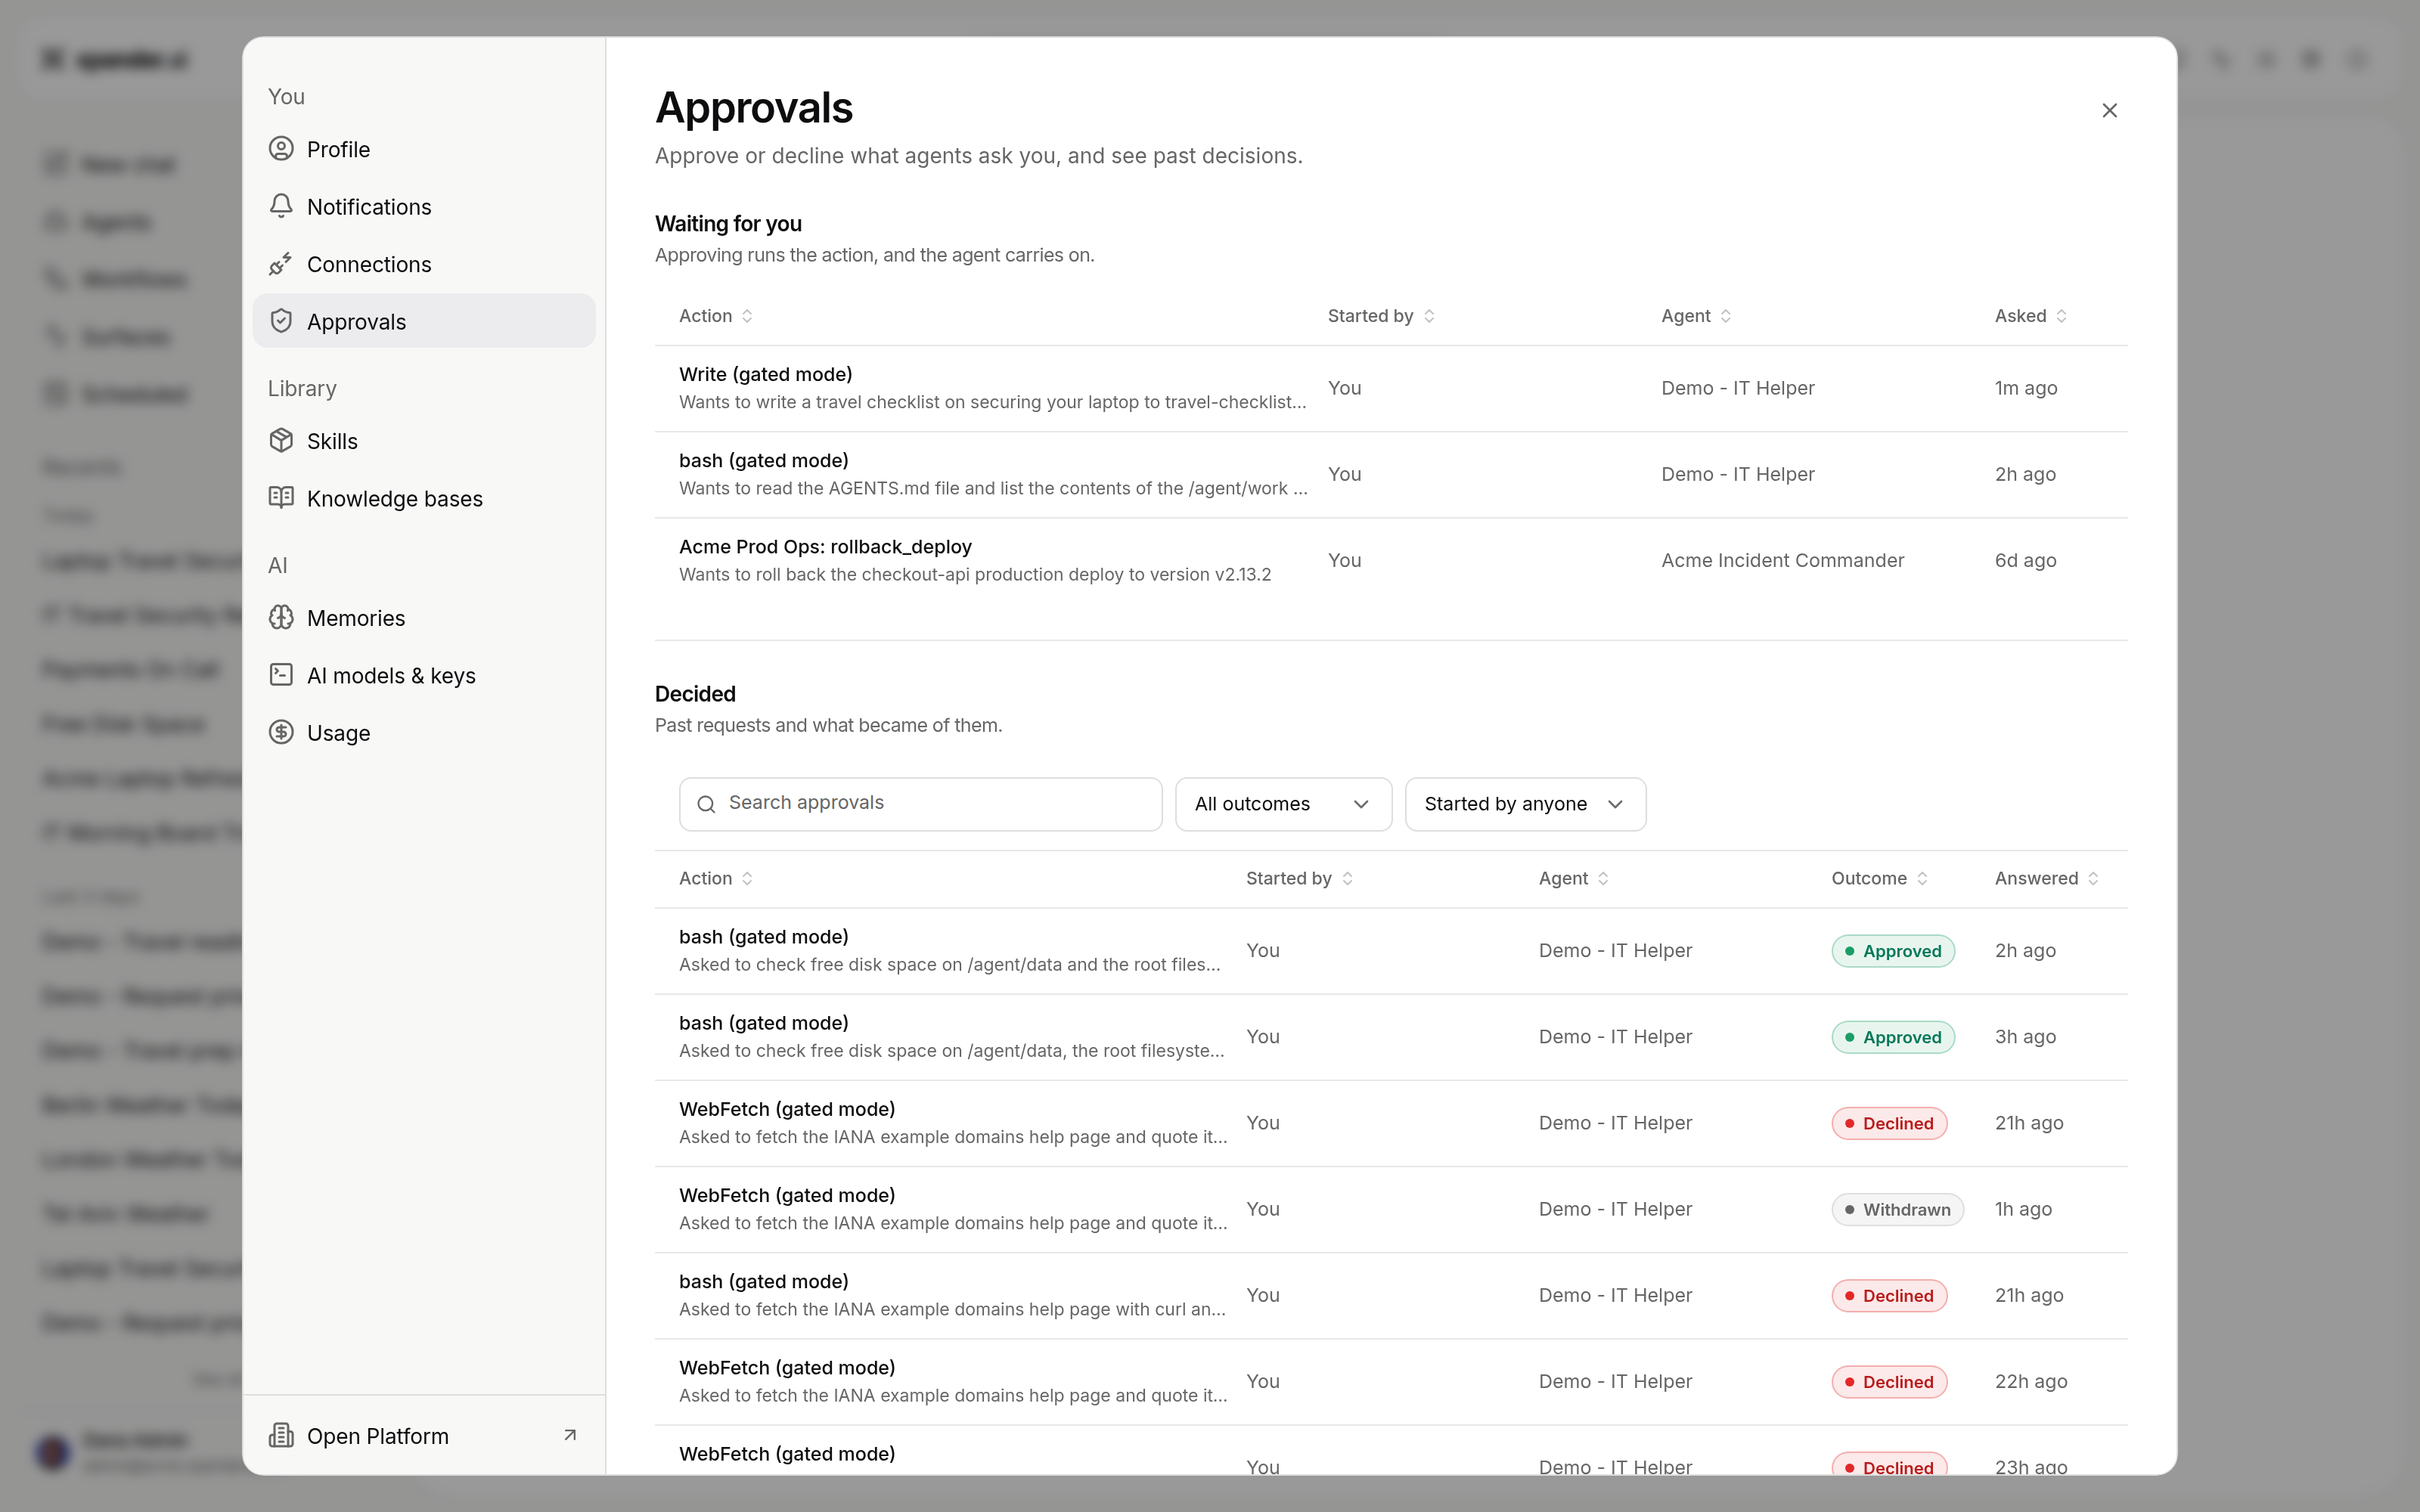Click the Skills box icon
This screenshot has height=1512, width=2420.
[281, 441]
